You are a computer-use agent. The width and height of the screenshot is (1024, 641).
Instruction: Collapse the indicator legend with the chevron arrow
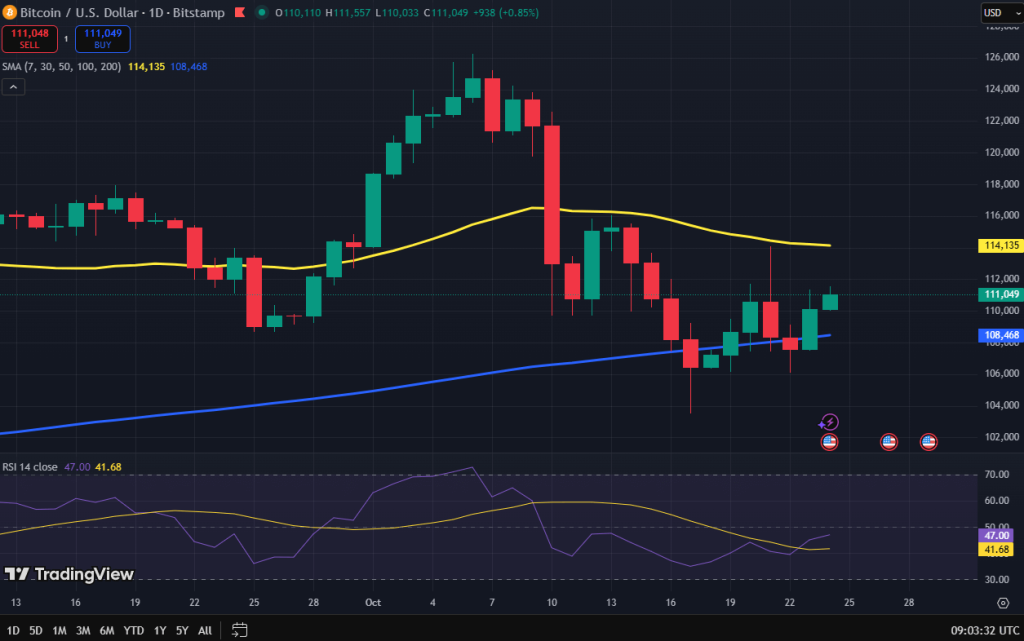tap(13, 86)
